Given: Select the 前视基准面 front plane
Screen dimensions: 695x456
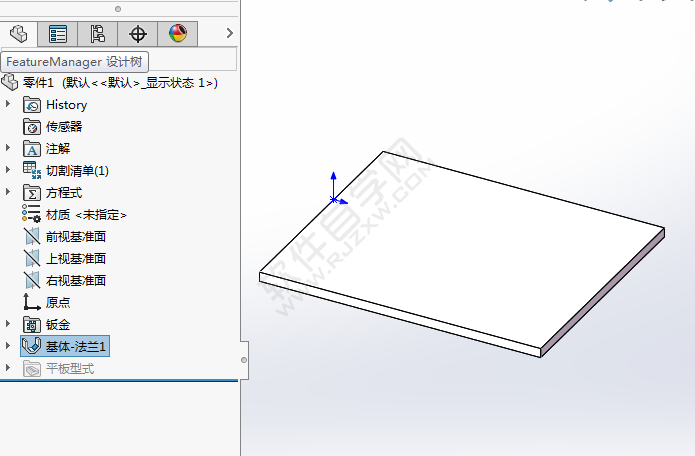Looking at the screenshot, I should coord(75,236).
